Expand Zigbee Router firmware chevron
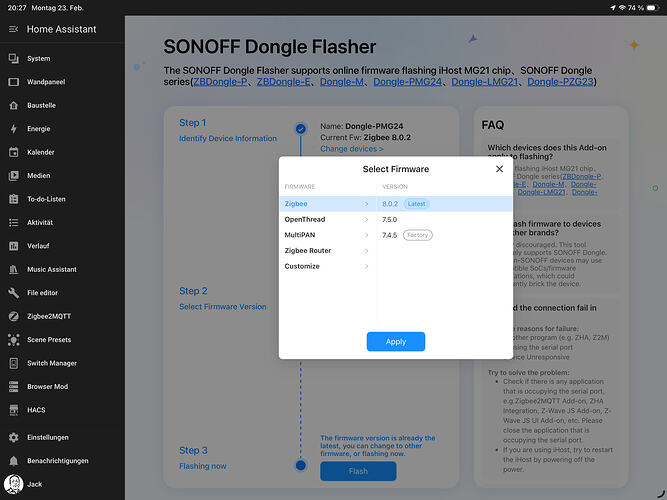Viewport: 667px width, 500px height. pos(366,251)
